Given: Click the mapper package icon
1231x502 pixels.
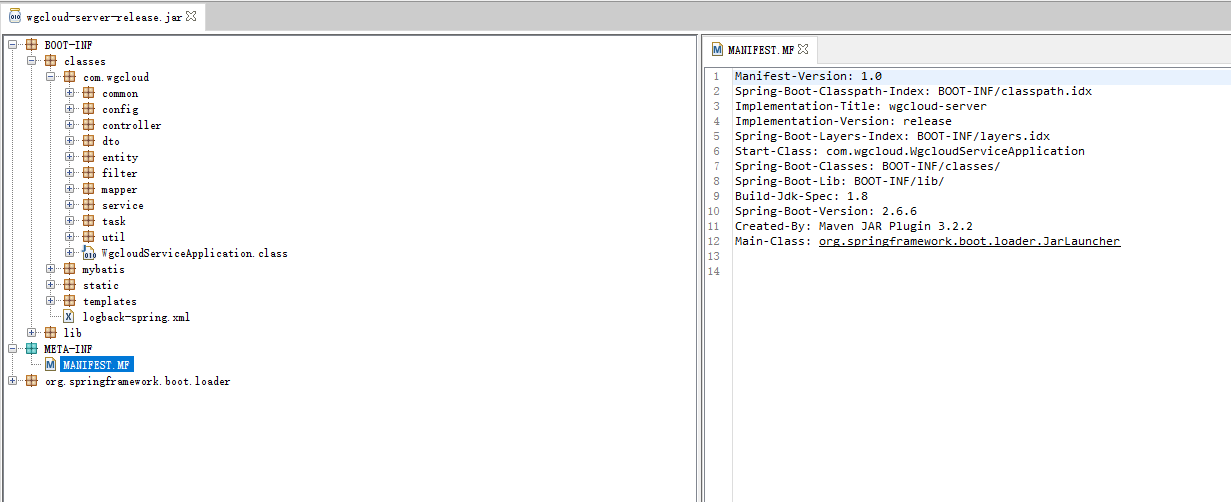Looking at the screenshot, I should [x=89, y=189].
